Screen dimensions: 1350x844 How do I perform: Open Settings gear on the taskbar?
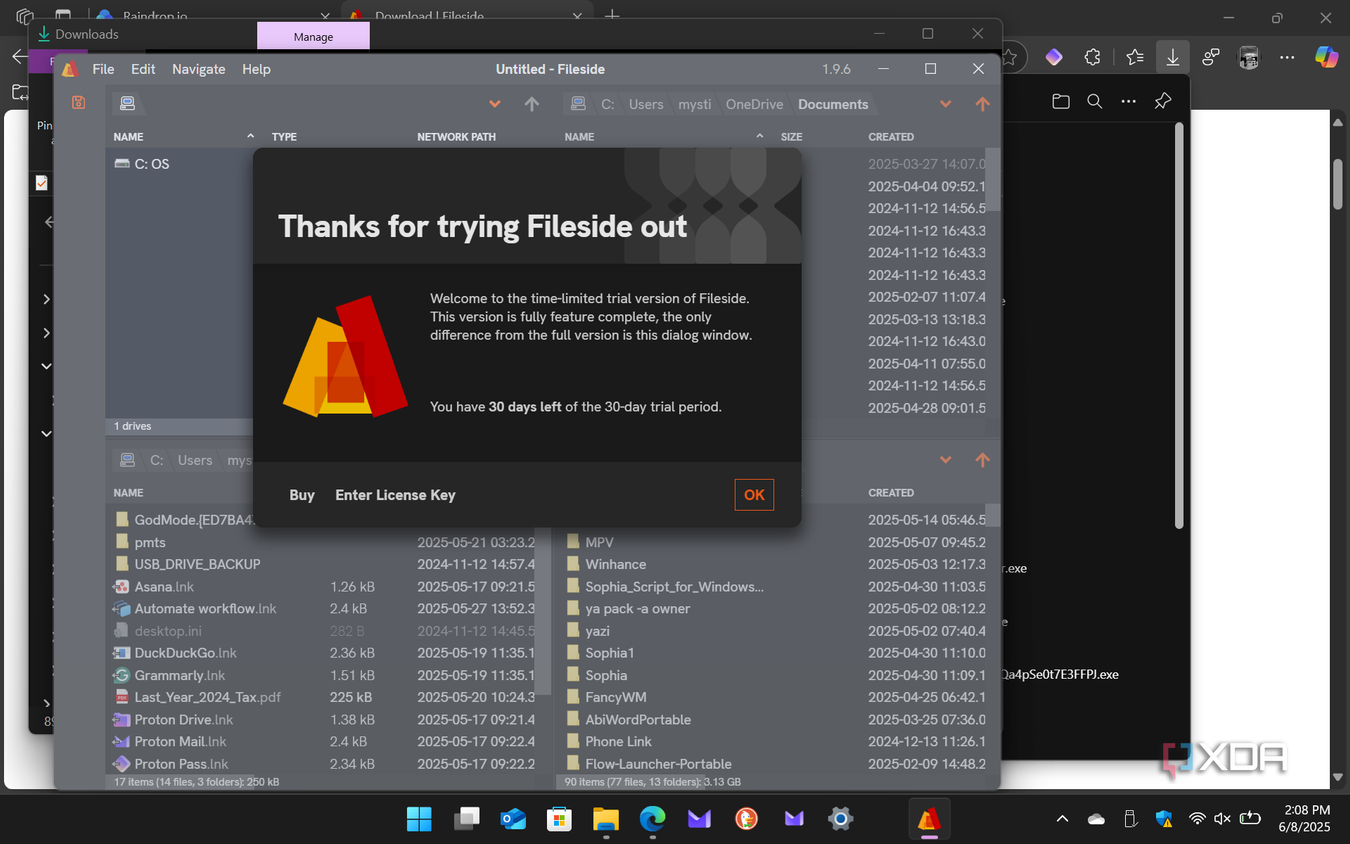pyautogui.click(x=840, y=819)
